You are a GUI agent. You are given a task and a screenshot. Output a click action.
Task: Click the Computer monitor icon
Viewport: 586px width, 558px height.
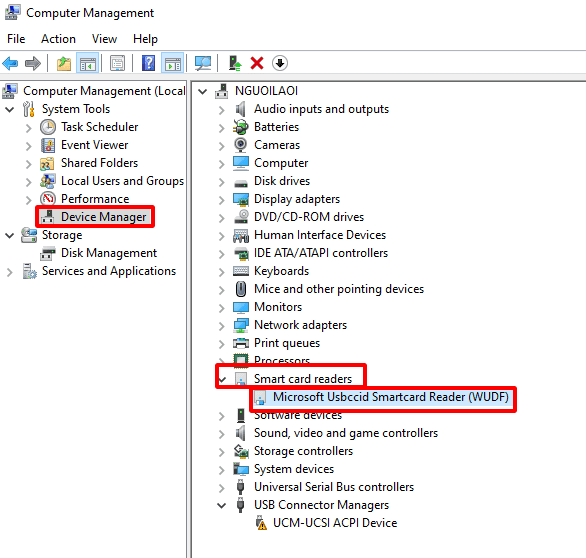click(x=241, y=163)
